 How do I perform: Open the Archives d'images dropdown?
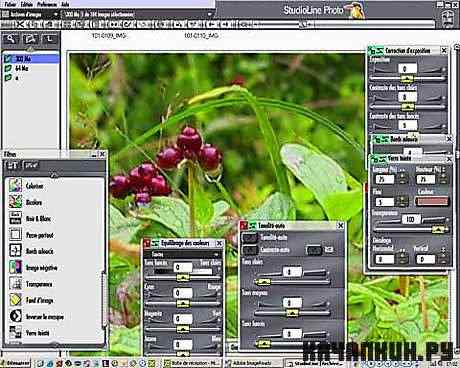[30, 14]
